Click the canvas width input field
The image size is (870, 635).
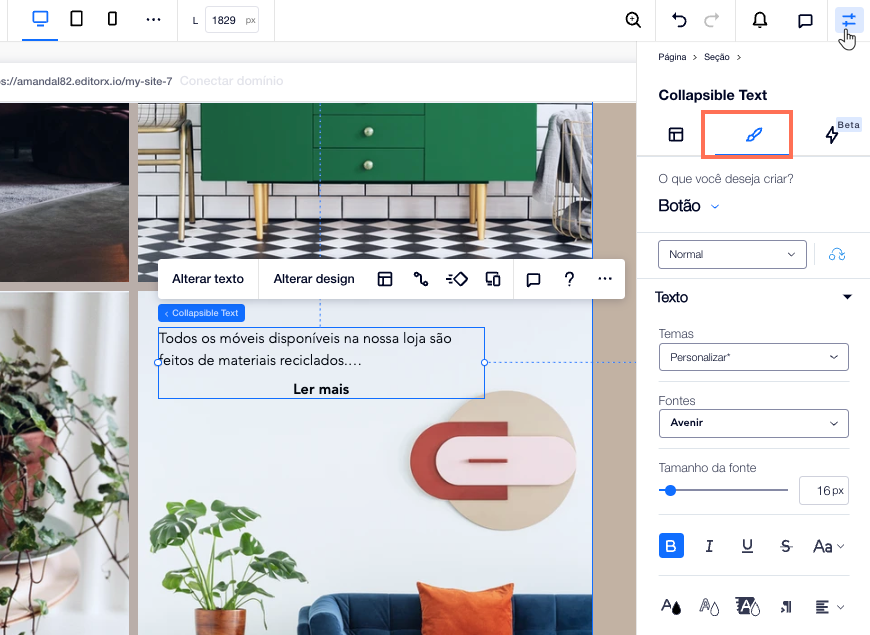tap(231, 20)
